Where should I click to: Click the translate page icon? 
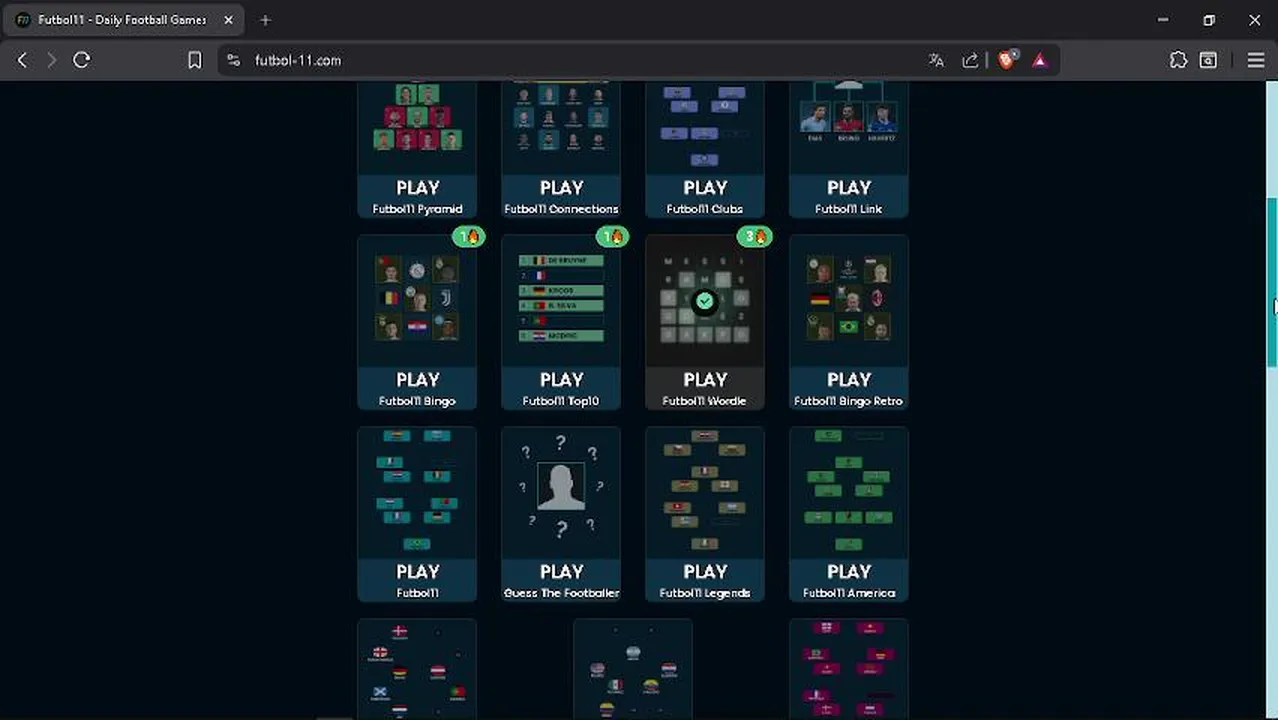(x=936, y=60)
